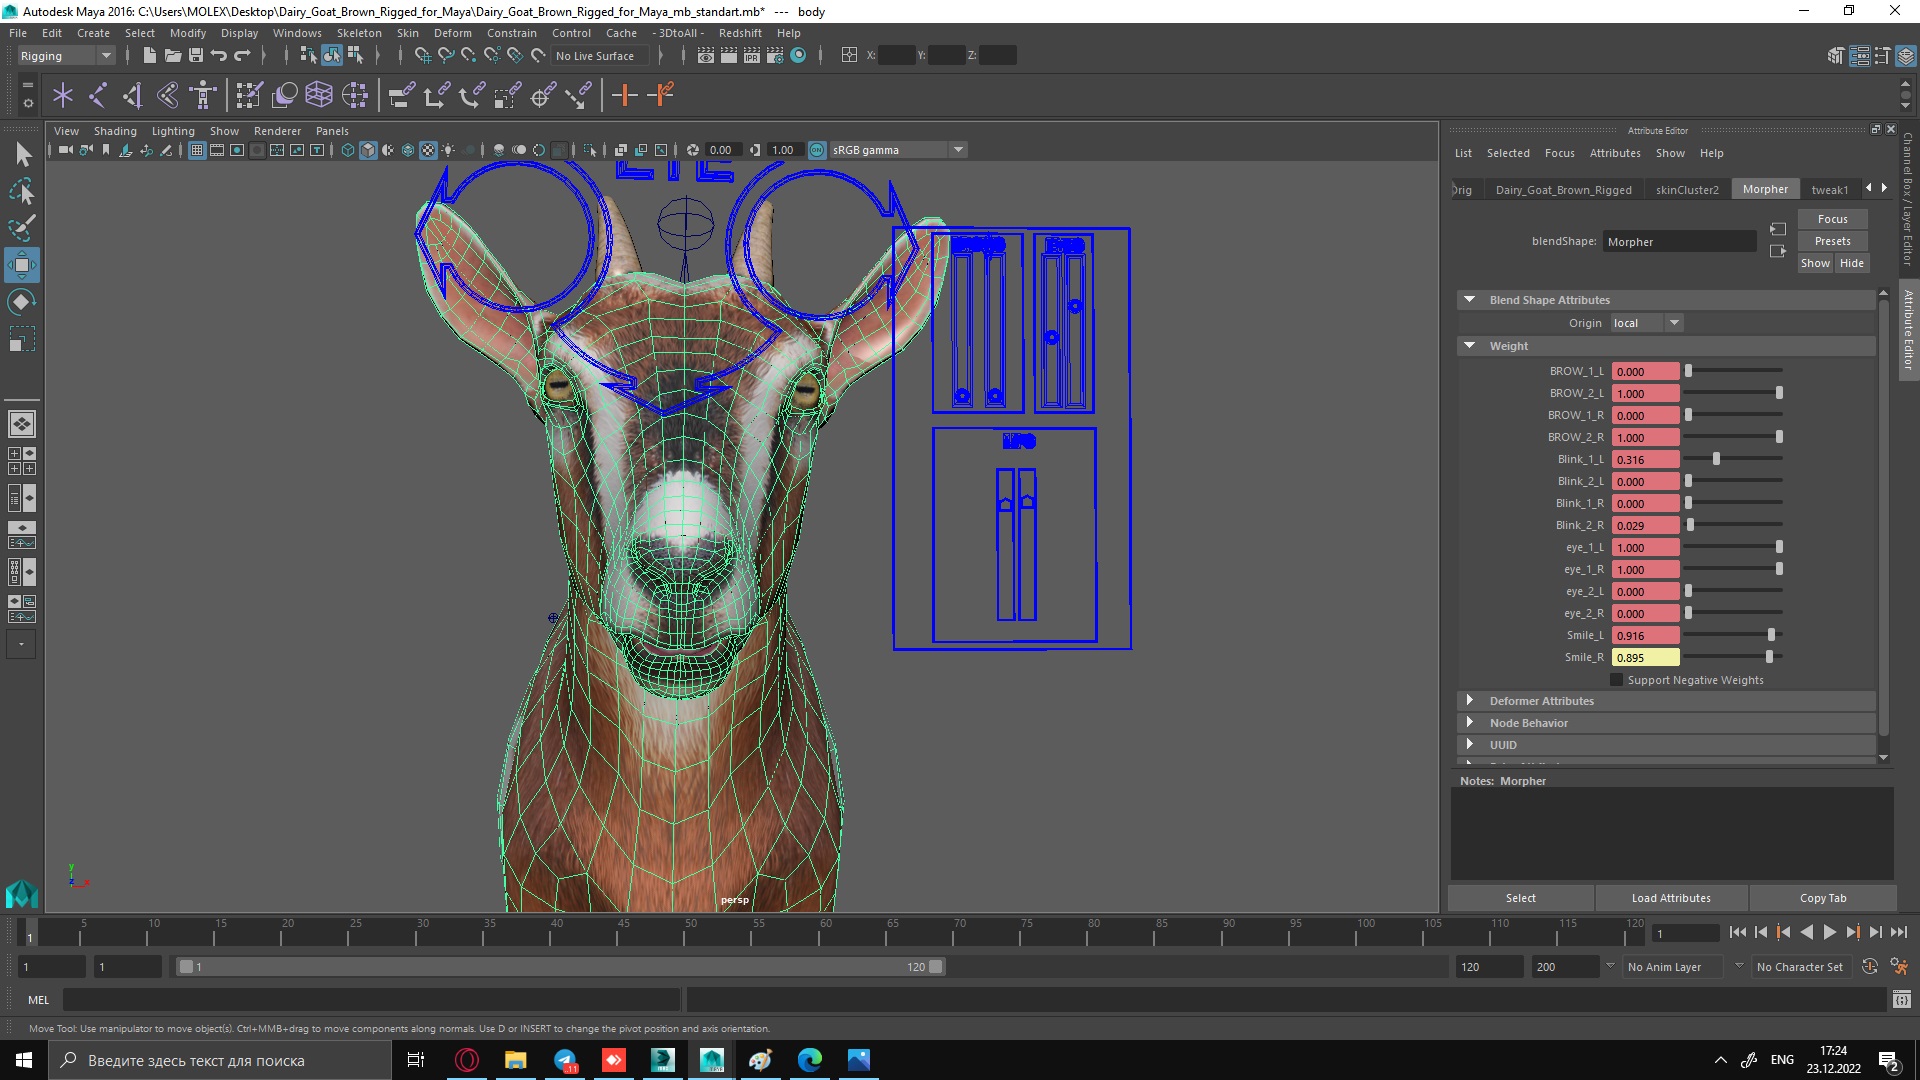The width and height of the screenshot is (1920, 1080).
Task: Toggle select by hierarchy mode
Action: pos(308,55)
